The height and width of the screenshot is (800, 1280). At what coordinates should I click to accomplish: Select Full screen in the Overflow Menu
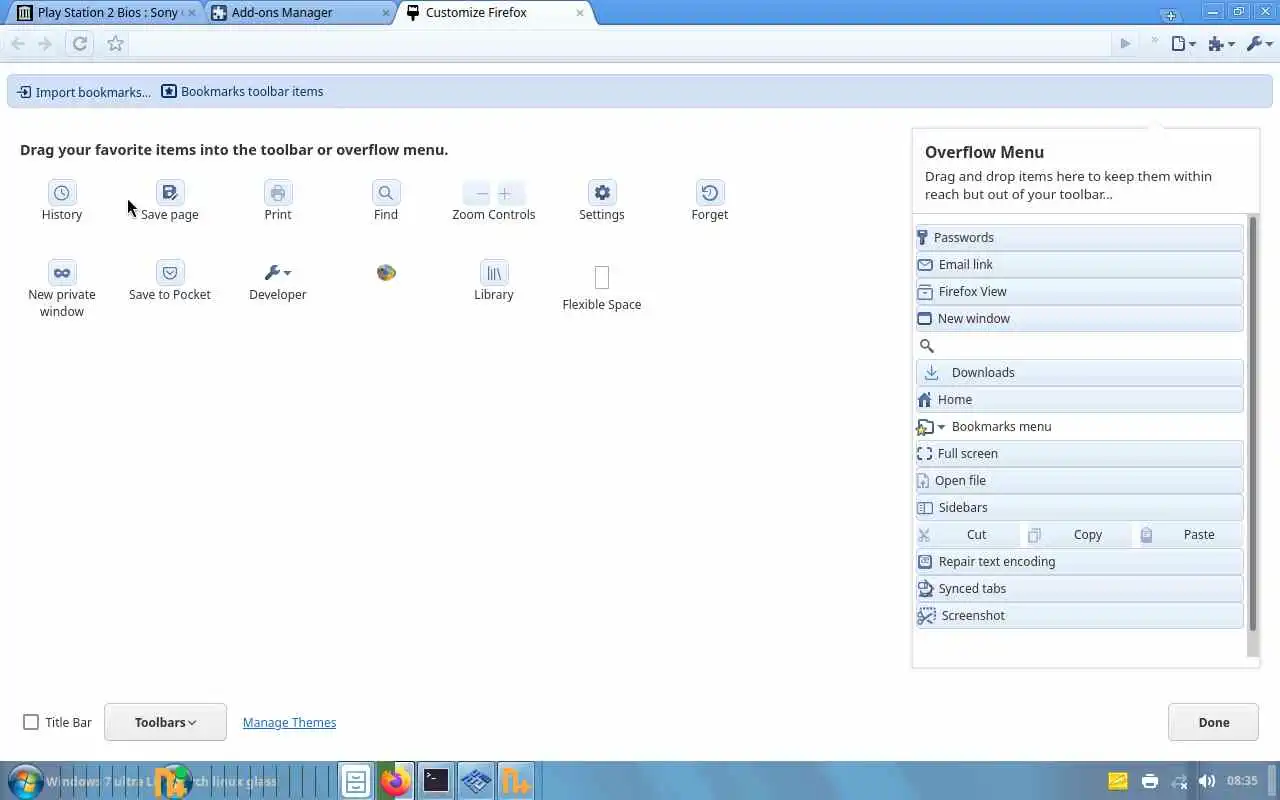pyautogui.click(x=1079, y=453)
